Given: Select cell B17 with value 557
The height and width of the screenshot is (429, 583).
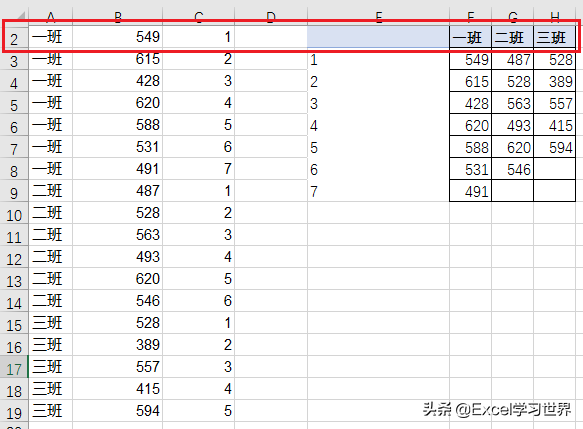Looking at the screenshot, I should [x=117, y=367].
